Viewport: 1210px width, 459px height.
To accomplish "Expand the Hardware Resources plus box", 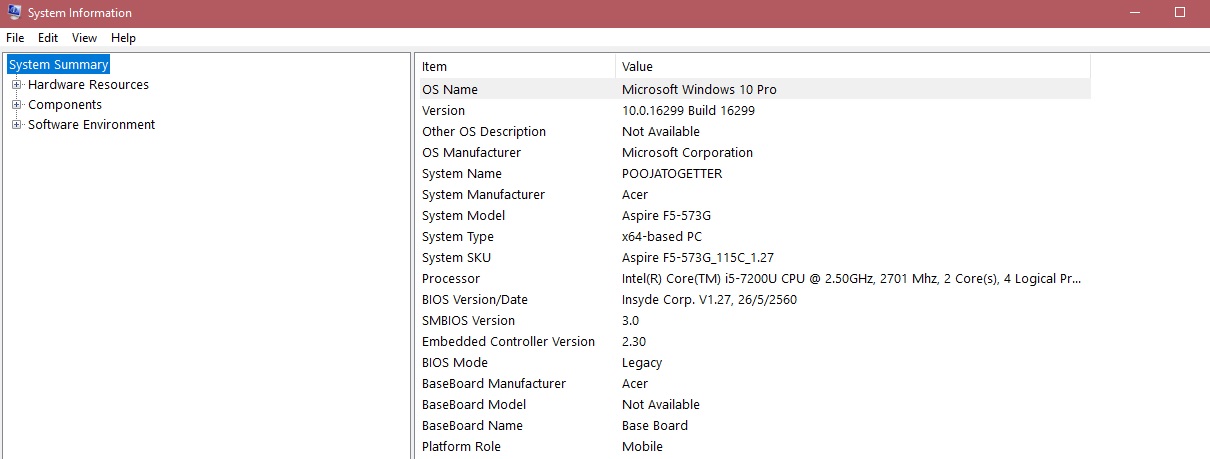I will coord(16,85).
